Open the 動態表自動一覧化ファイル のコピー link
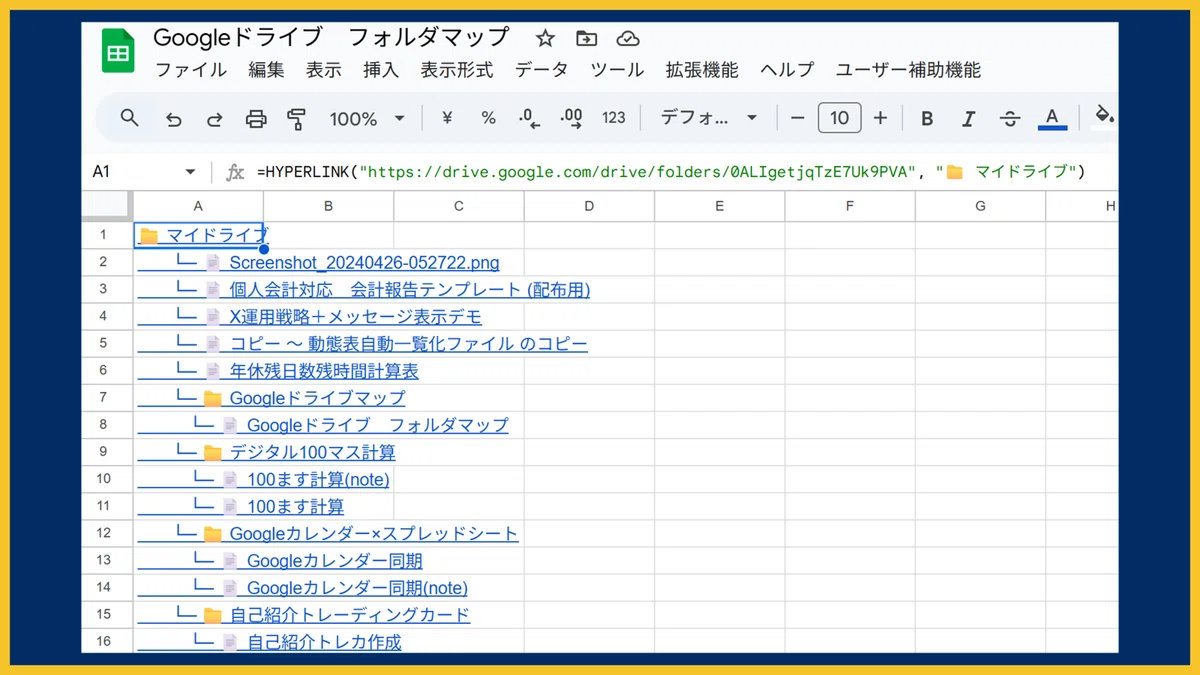 [x=409, y=344]
